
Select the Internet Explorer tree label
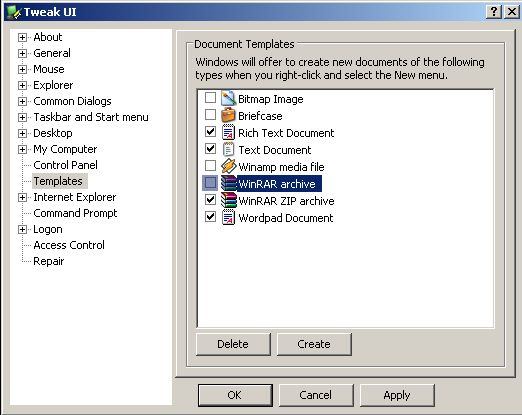coord(75,197)
